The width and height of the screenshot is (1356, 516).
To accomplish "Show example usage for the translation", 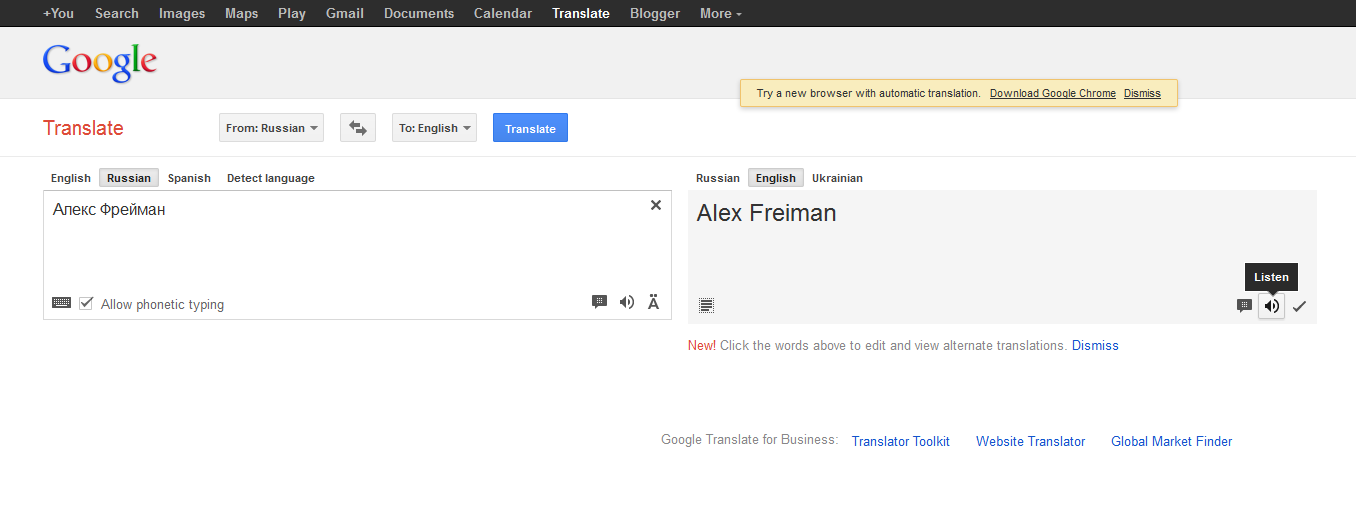I will click(1244, 306).
